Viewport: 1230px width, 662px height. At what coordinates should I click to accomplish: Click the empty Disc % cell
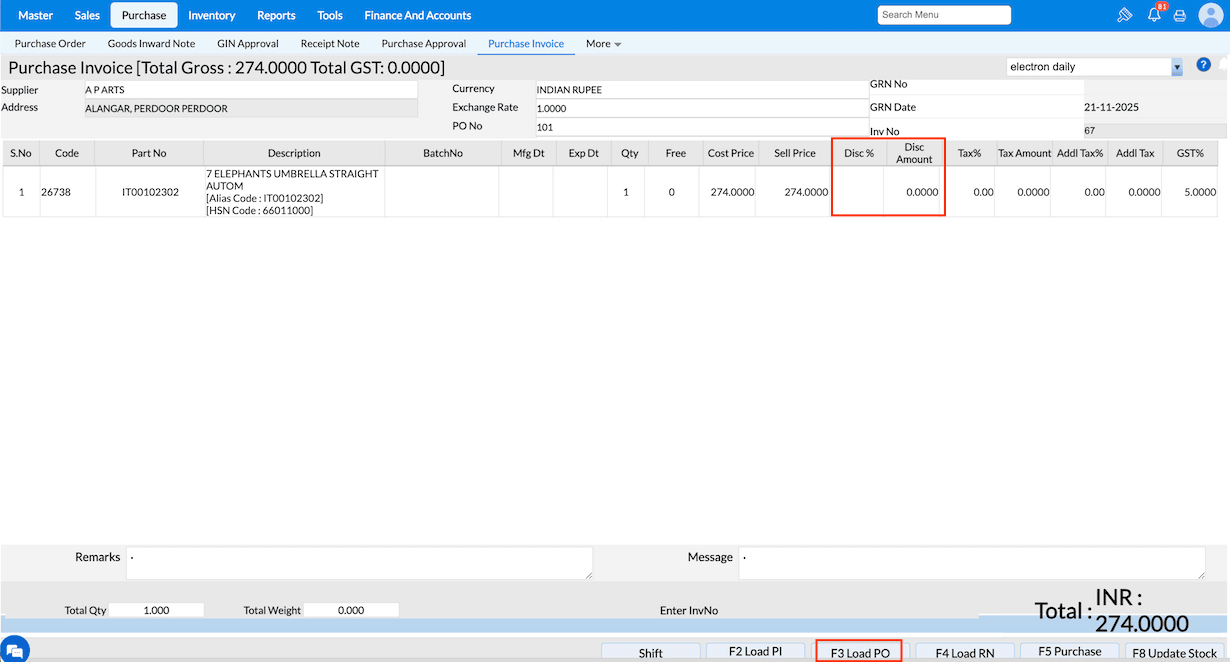[859, 191]
